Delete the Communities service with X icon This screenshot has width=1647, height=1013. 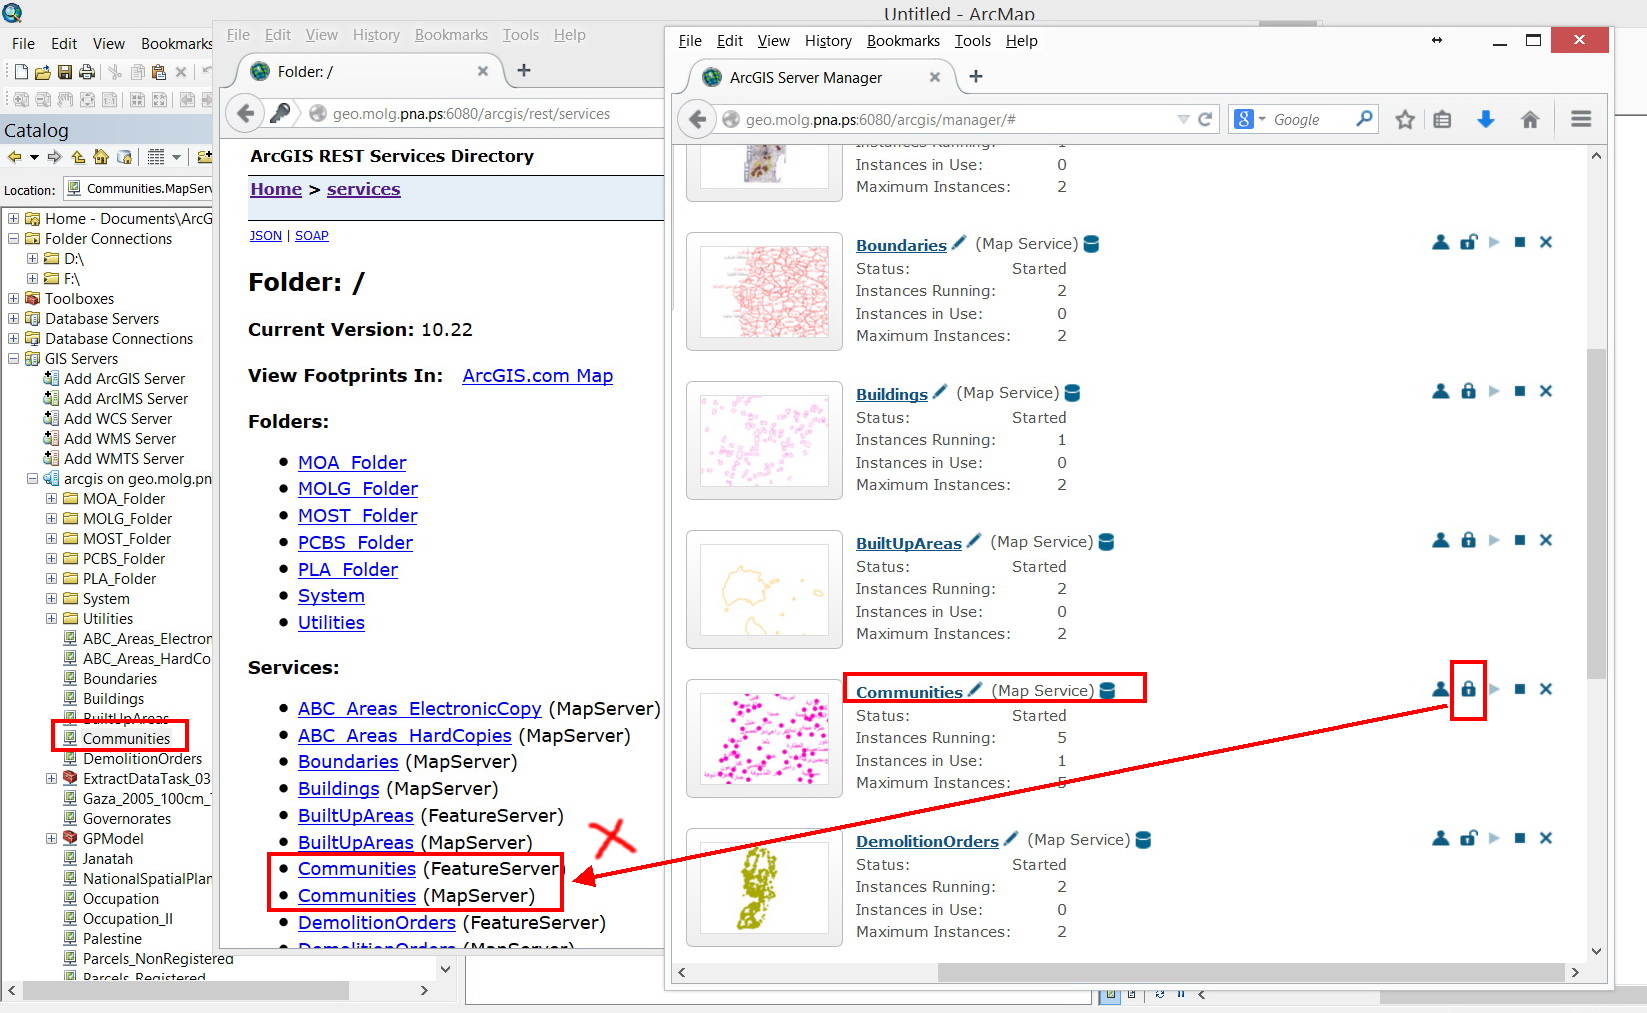1546,689
